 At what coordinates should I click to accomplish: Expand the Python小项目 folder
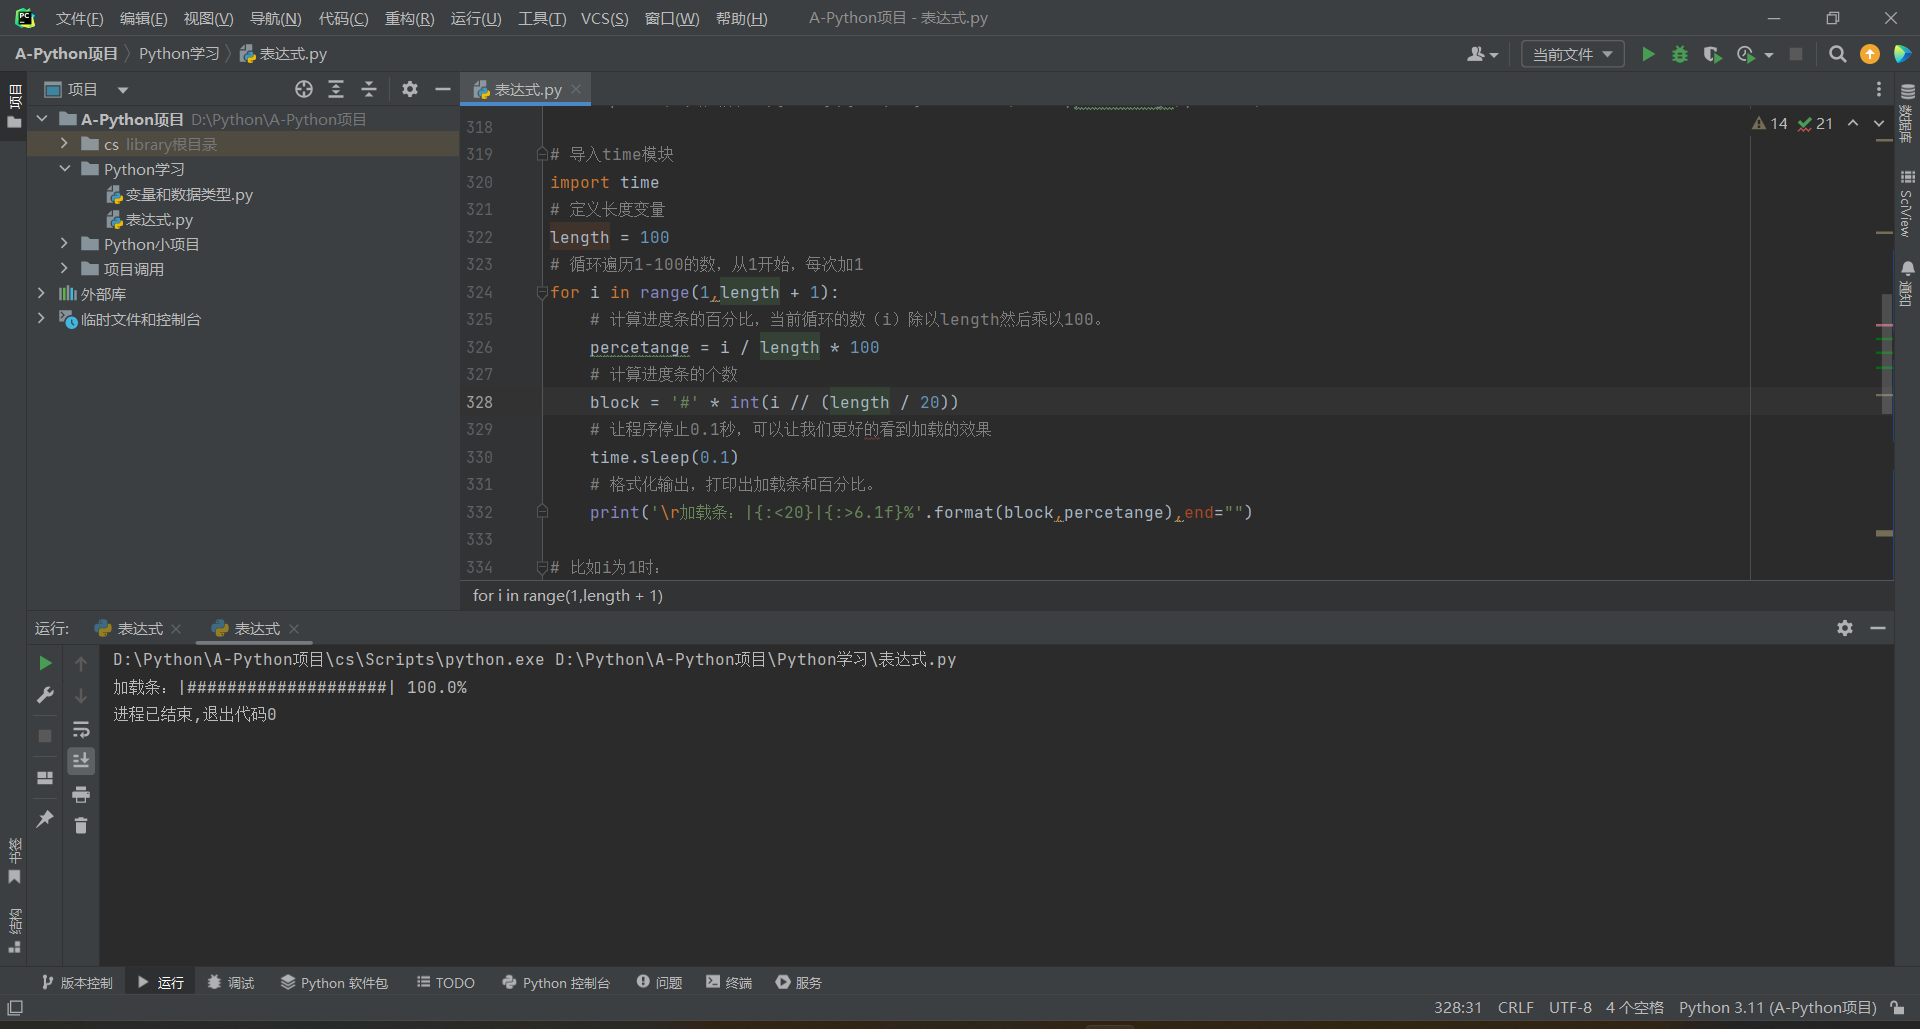point(64,244)
